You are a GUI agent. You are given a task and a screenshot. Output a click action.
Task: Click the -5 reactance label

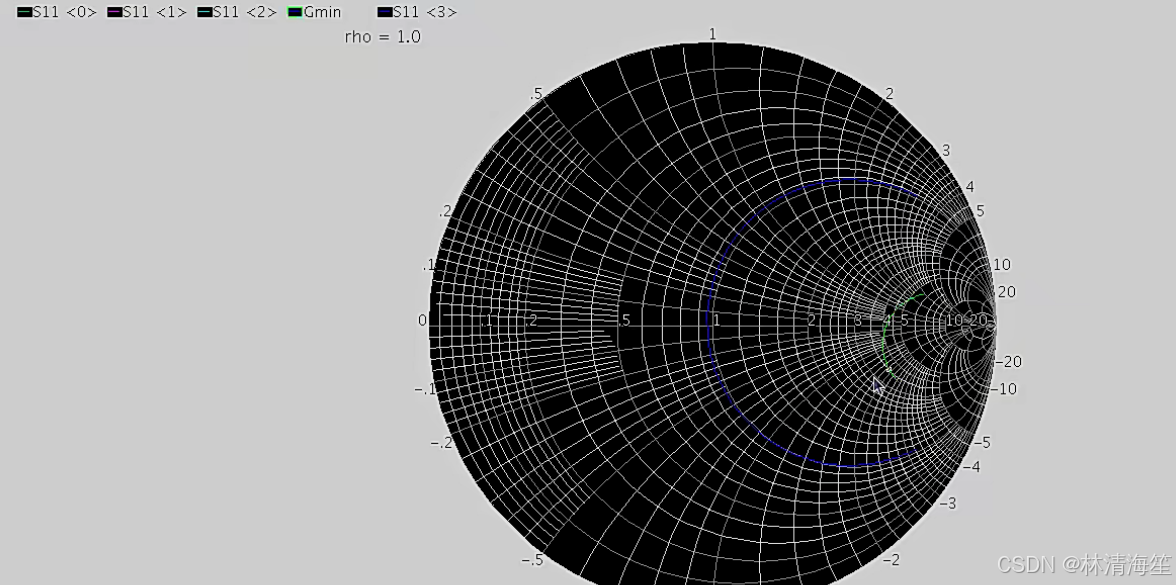click(x=983, y=442)
